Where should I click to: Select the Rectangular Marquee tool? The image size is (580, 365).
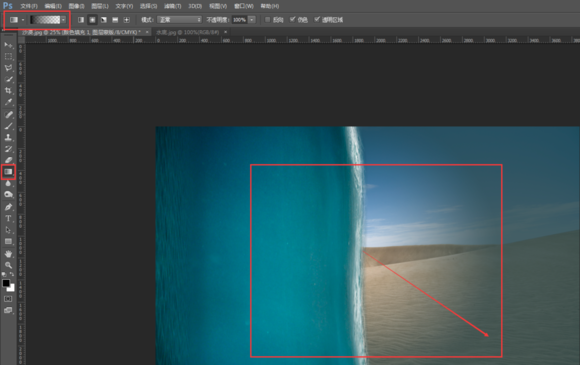click(x=8, y=57)
